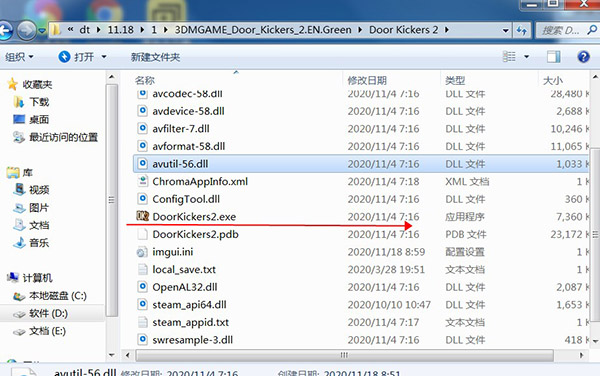The width and height of the screenshot is (600, 376).
Task: Sort by 大小 column header
Action: 553,80
